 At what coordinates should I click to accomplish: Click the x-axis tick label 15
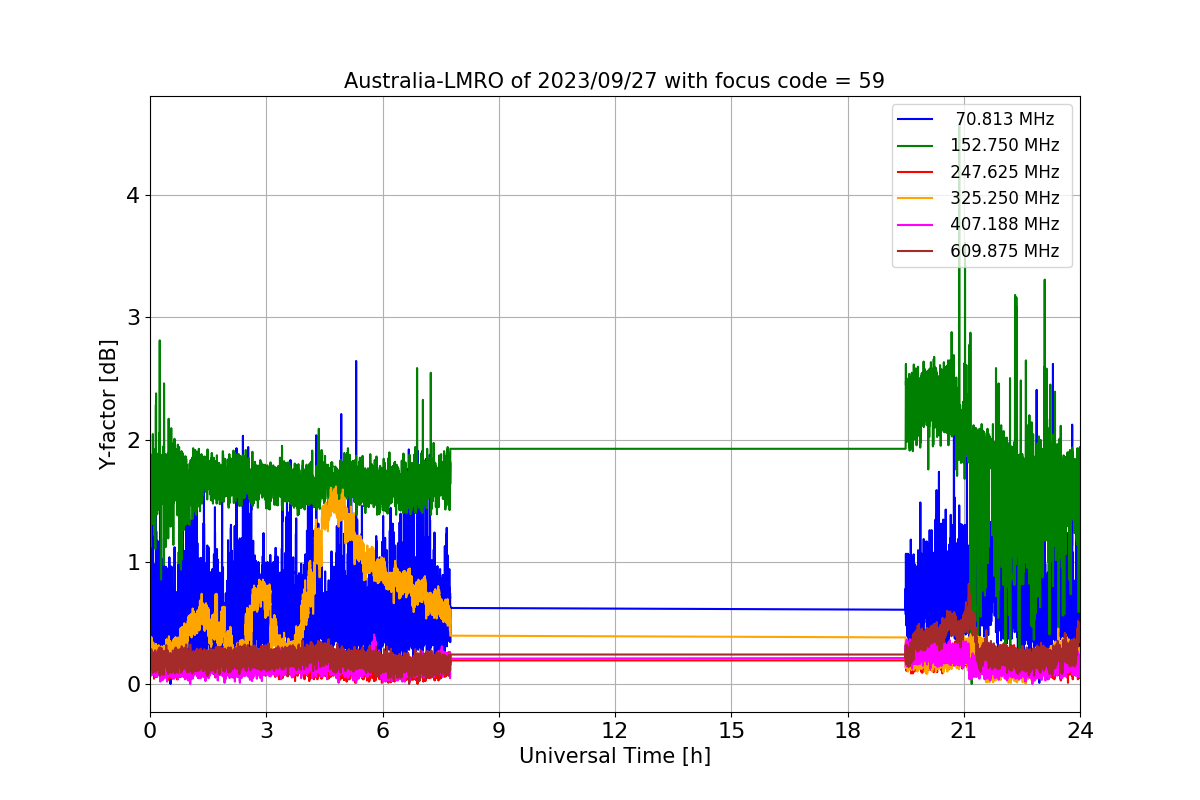point(731,730)
